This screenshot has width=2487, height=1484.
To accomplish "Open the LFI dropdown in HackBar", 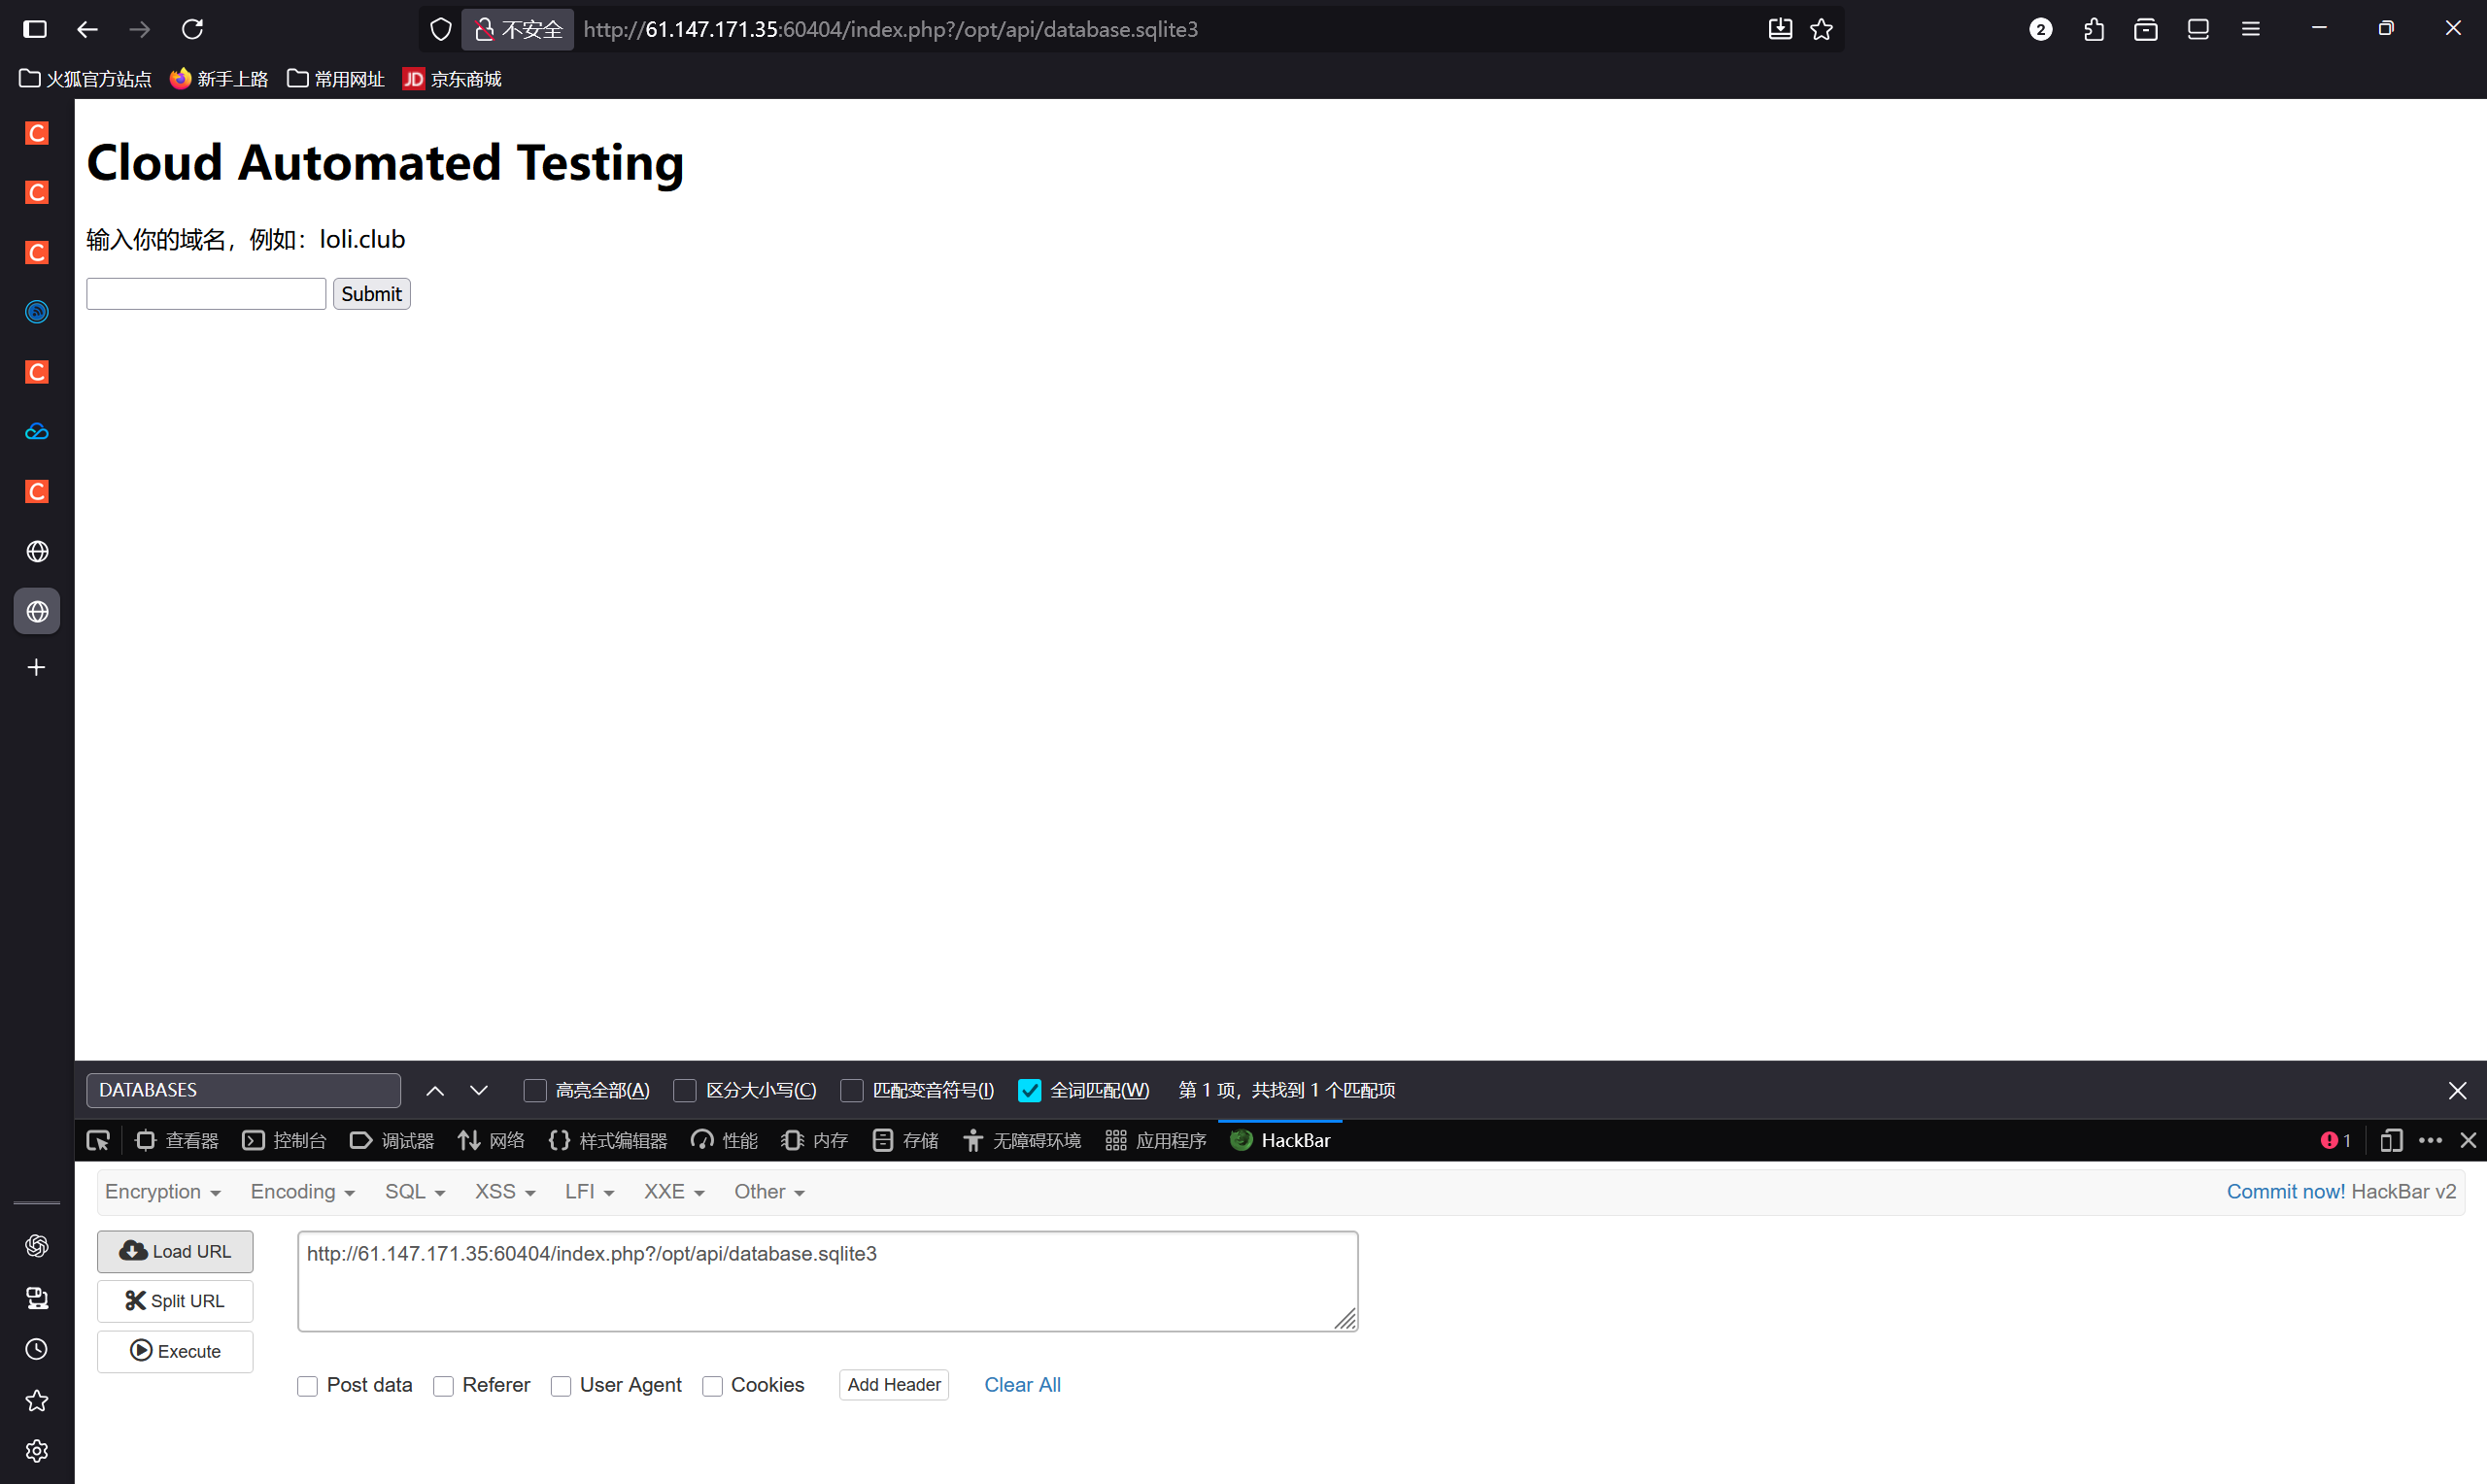I will (x=588, y=1192).
